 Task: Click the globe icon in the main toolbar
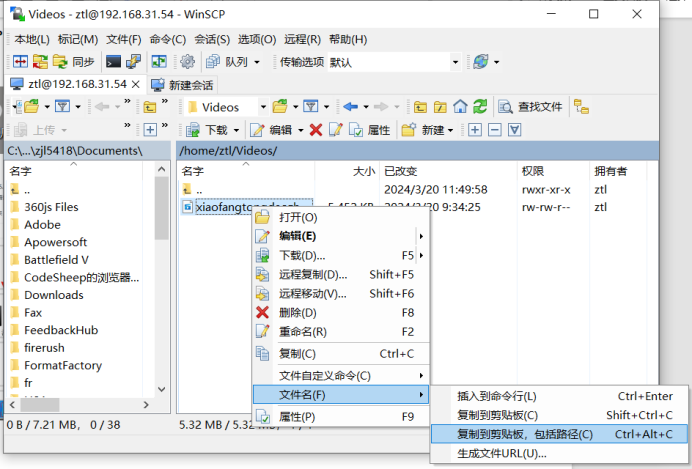click(x=481, y=62)
